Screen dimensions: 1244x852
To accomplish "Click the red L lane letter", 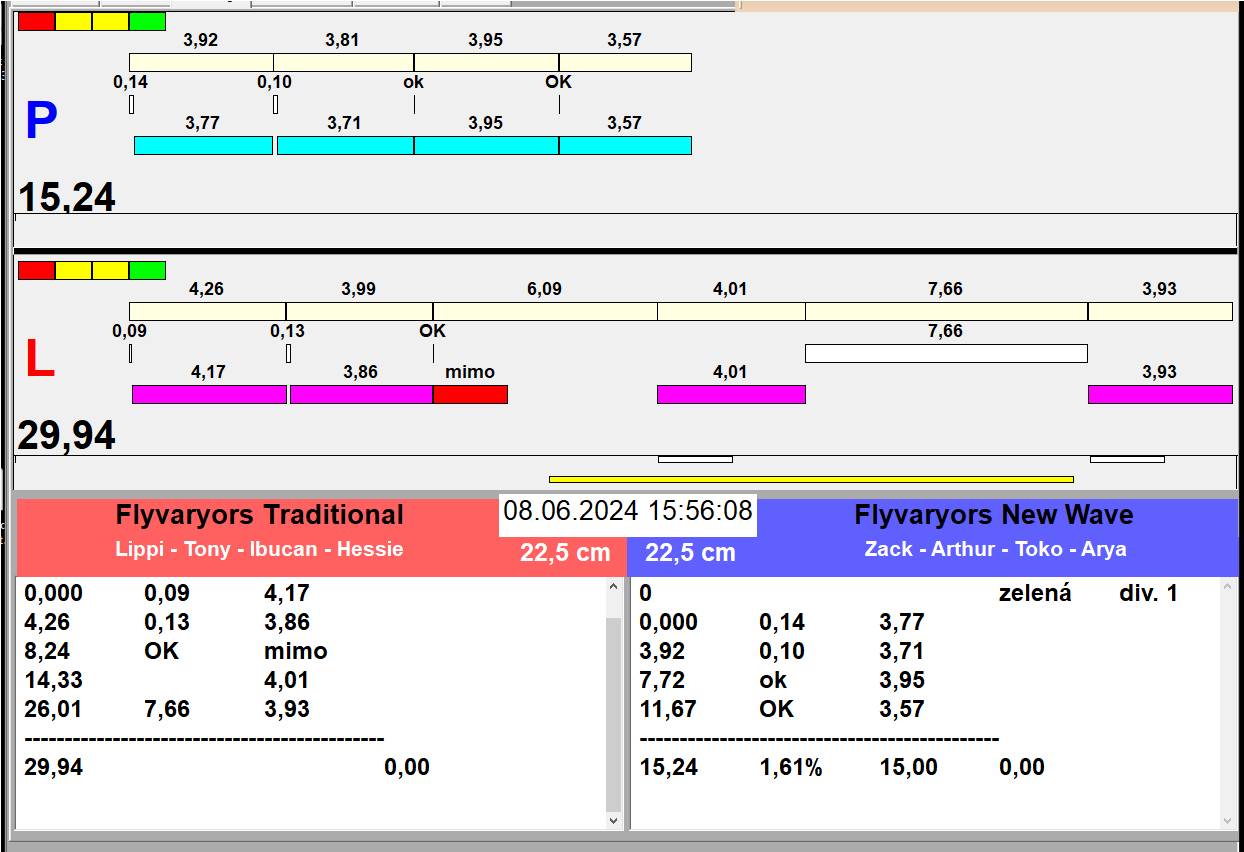I will 39,360.
